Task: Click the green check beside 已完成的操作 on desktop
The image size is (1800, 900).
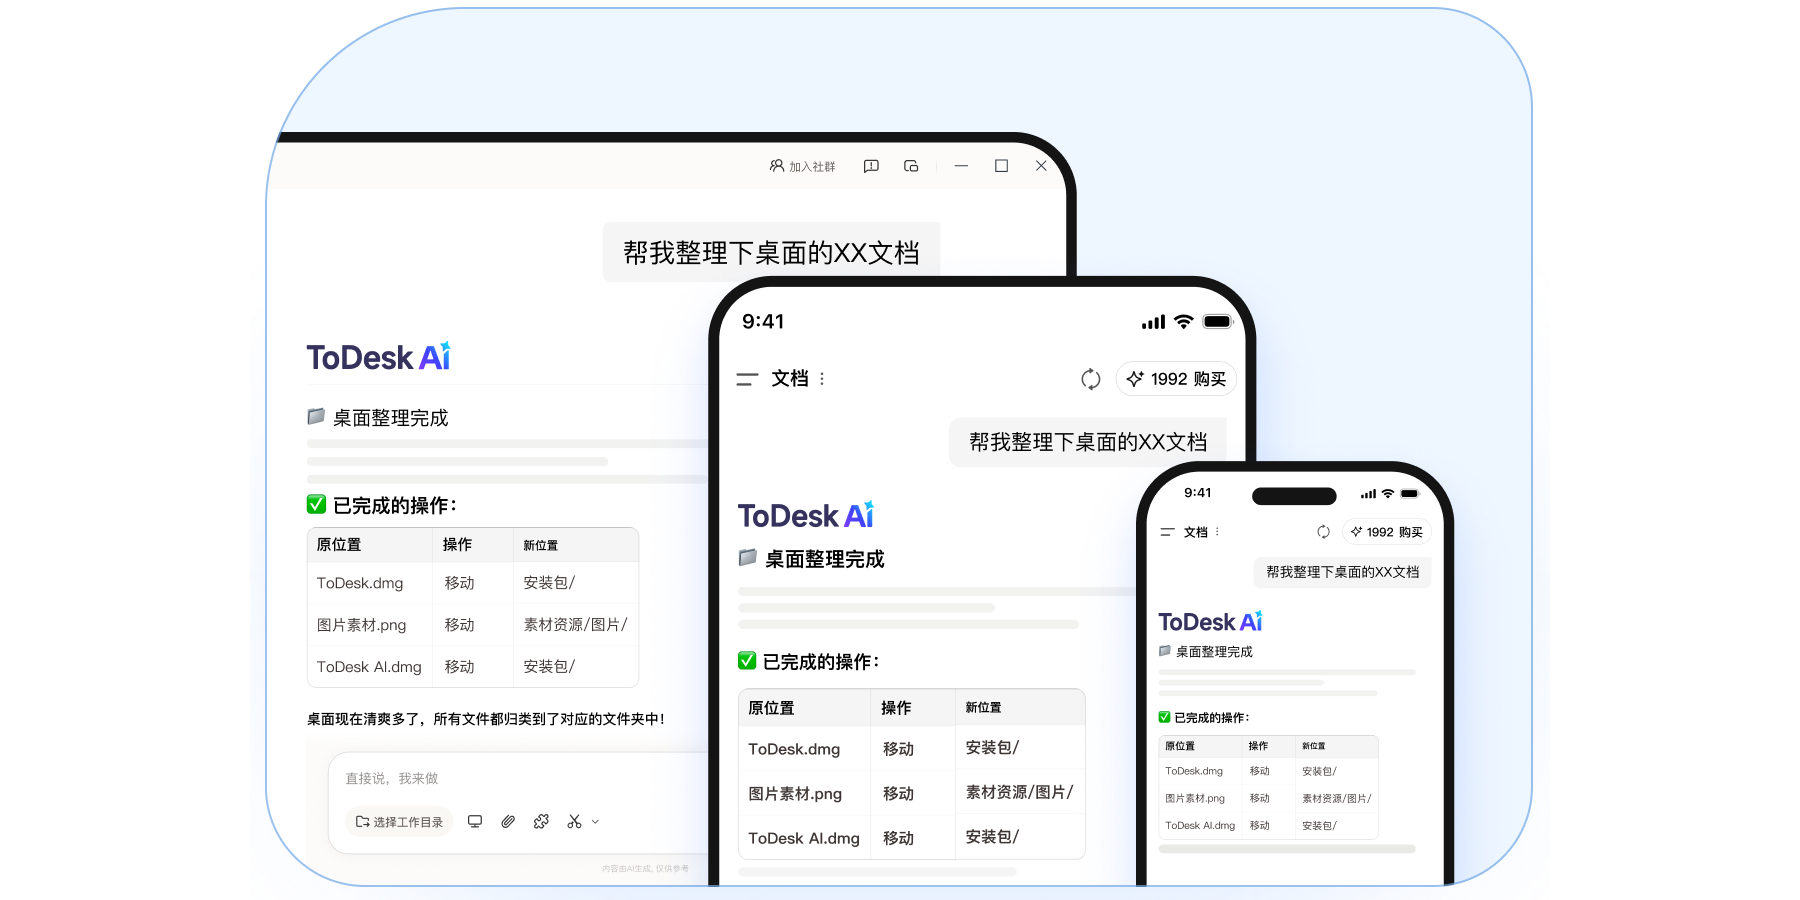Action: 316,504
